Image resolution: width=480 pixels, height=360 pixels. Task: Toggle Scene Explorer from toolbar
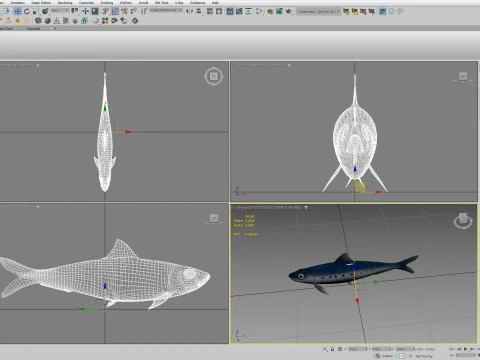[x=210, y=11]
